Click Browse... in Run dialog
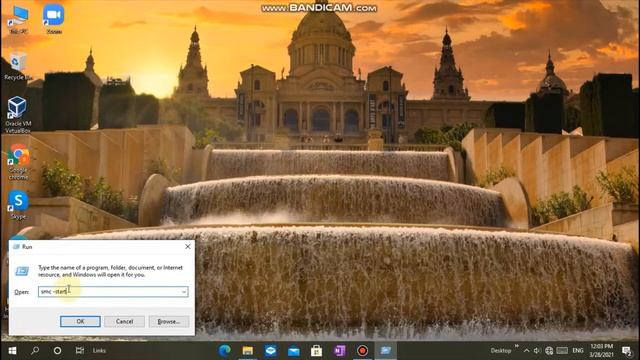The image size is (640, 360). tap(169, 322)
